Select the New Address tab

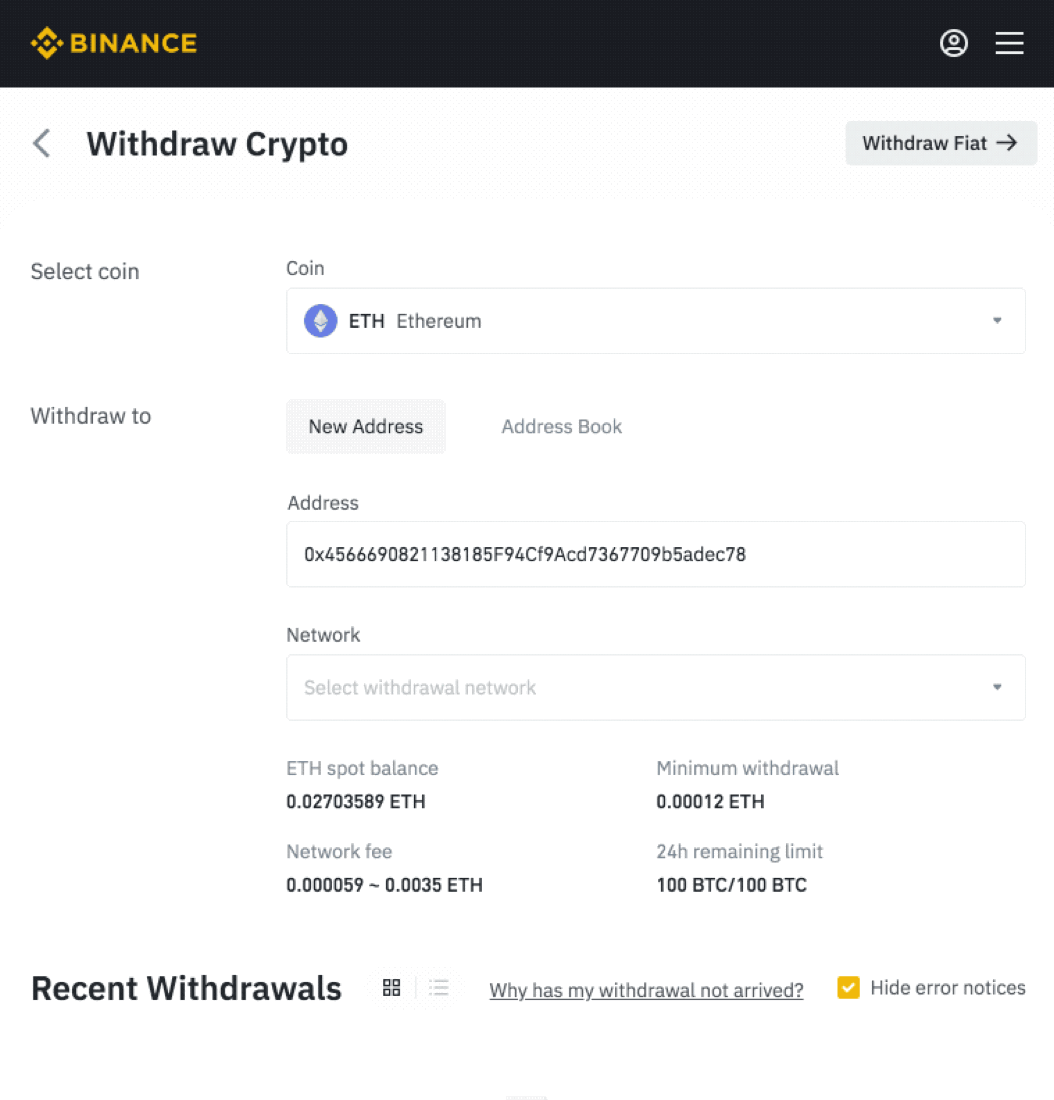click(366, 427)
